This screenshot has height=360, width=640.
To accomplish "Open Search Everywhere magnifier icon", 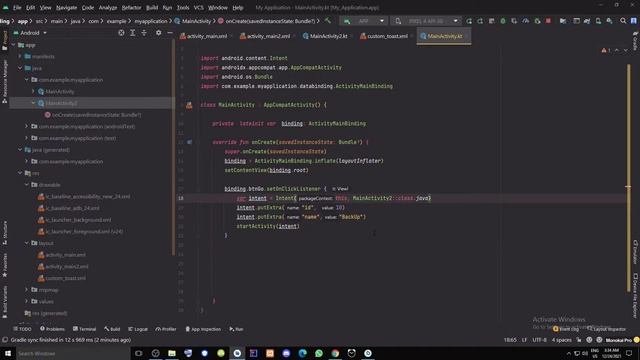I will coord(623,21).
